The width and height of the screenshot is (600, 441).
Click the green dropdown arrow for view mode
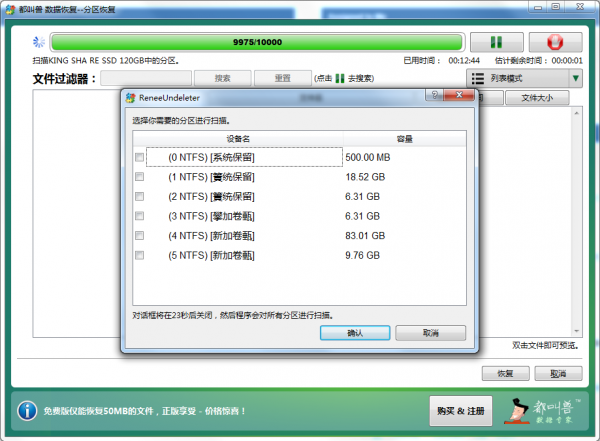click(575, 78)
